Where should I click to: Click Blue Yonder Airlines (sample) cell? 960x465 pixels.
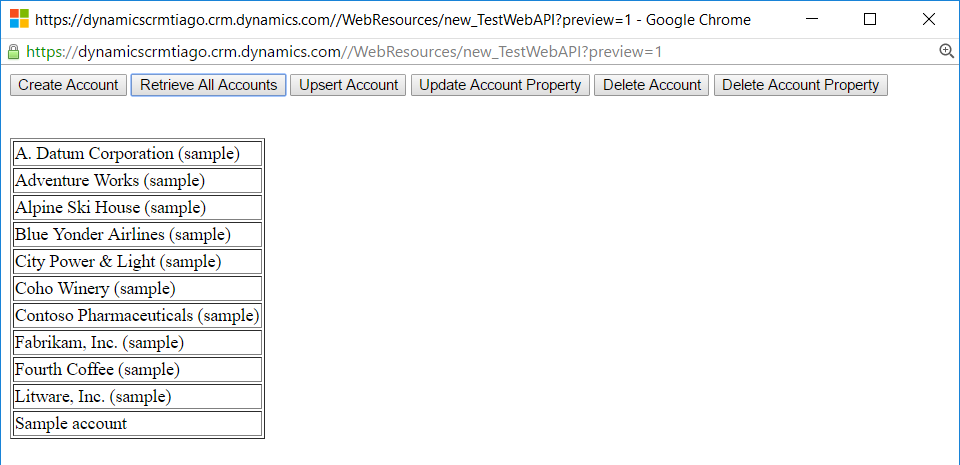122,235
